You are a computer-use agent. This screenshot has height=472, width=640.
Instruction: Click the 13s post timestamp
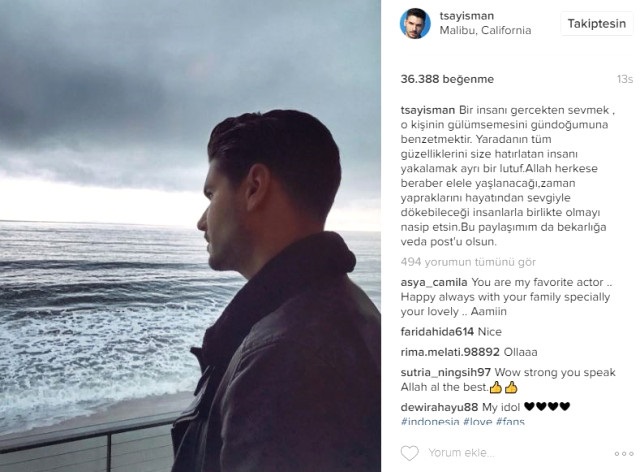pos(625,79)
